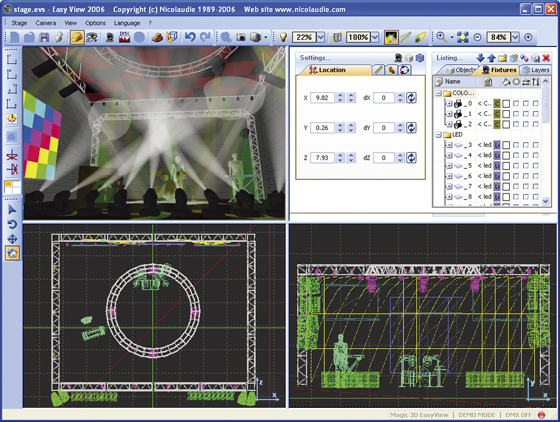Switch to the Layers tab

pos(536,70)
